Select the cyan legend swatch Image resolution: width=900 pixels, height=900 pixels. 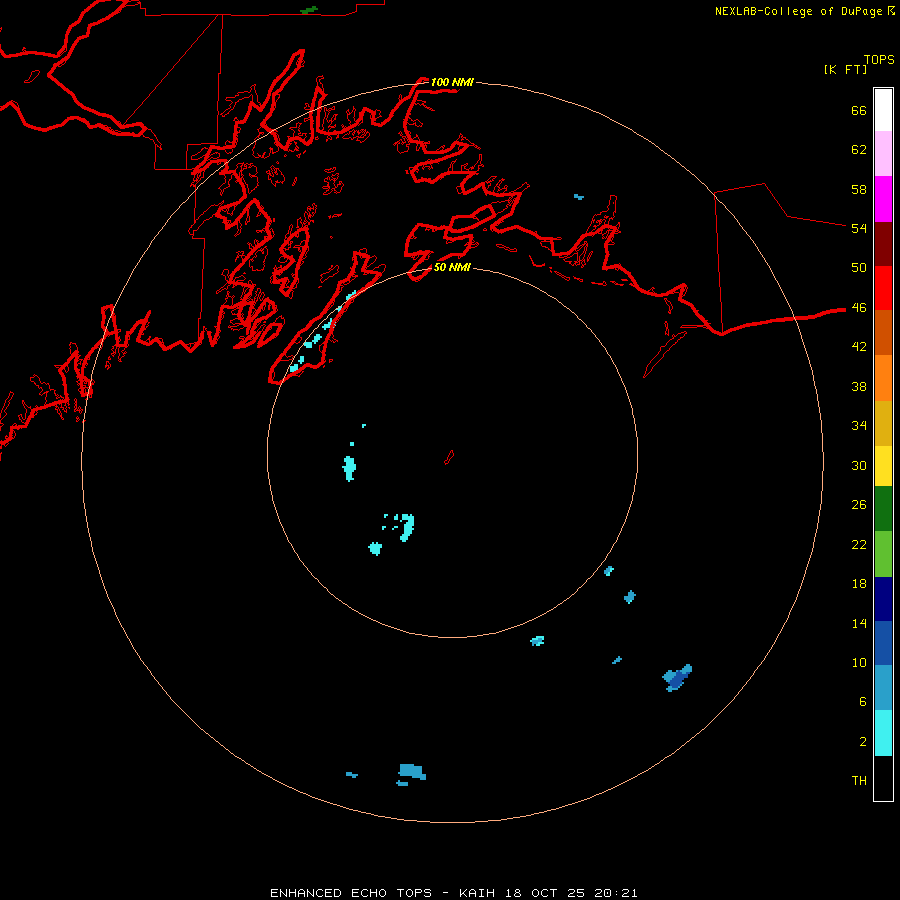[883, 733]
